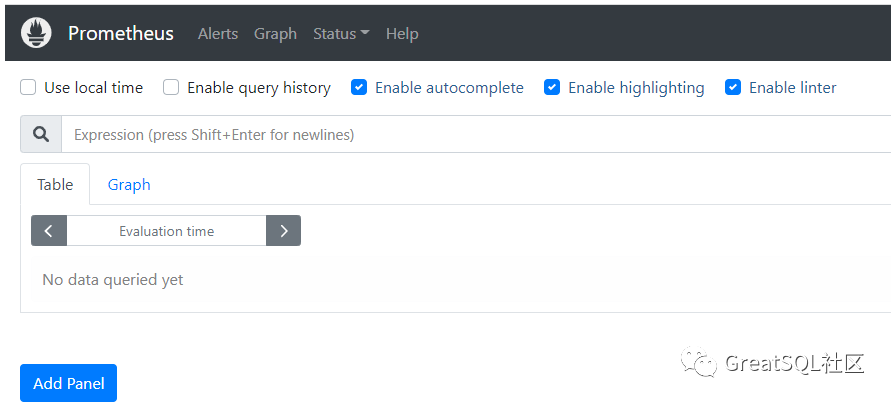Image resolution: width=893 pixels, height=403 pixels.
Task: Enable the query history checkbox
Action: point(171,88)
